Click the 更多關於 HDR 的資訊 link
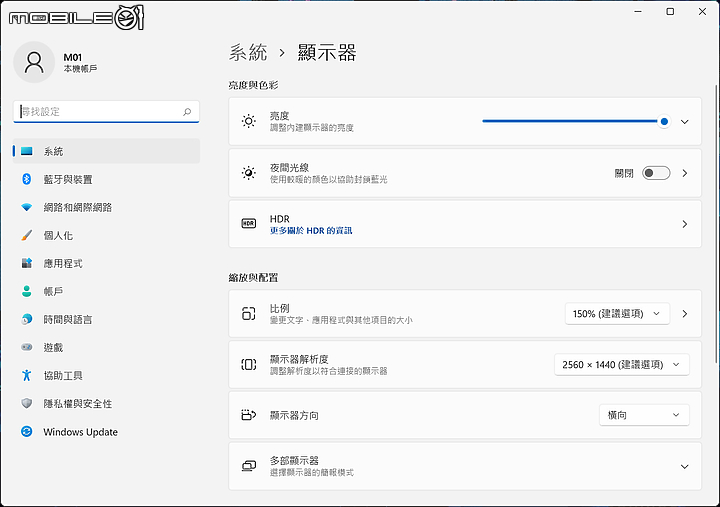Viewport: 720px width, 507px height. tap(311, 231)
